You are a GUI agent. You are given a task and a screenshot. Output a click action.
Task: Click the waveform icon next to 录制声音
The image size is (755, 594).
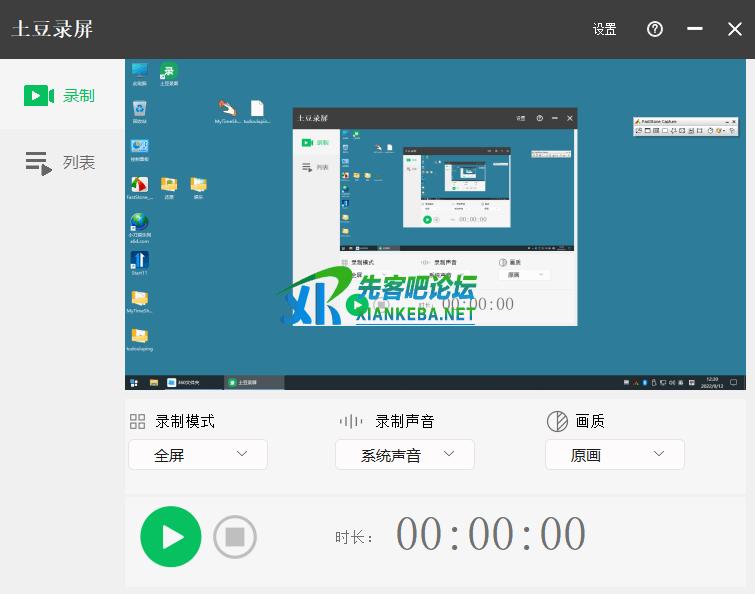(x=351, y=421)
